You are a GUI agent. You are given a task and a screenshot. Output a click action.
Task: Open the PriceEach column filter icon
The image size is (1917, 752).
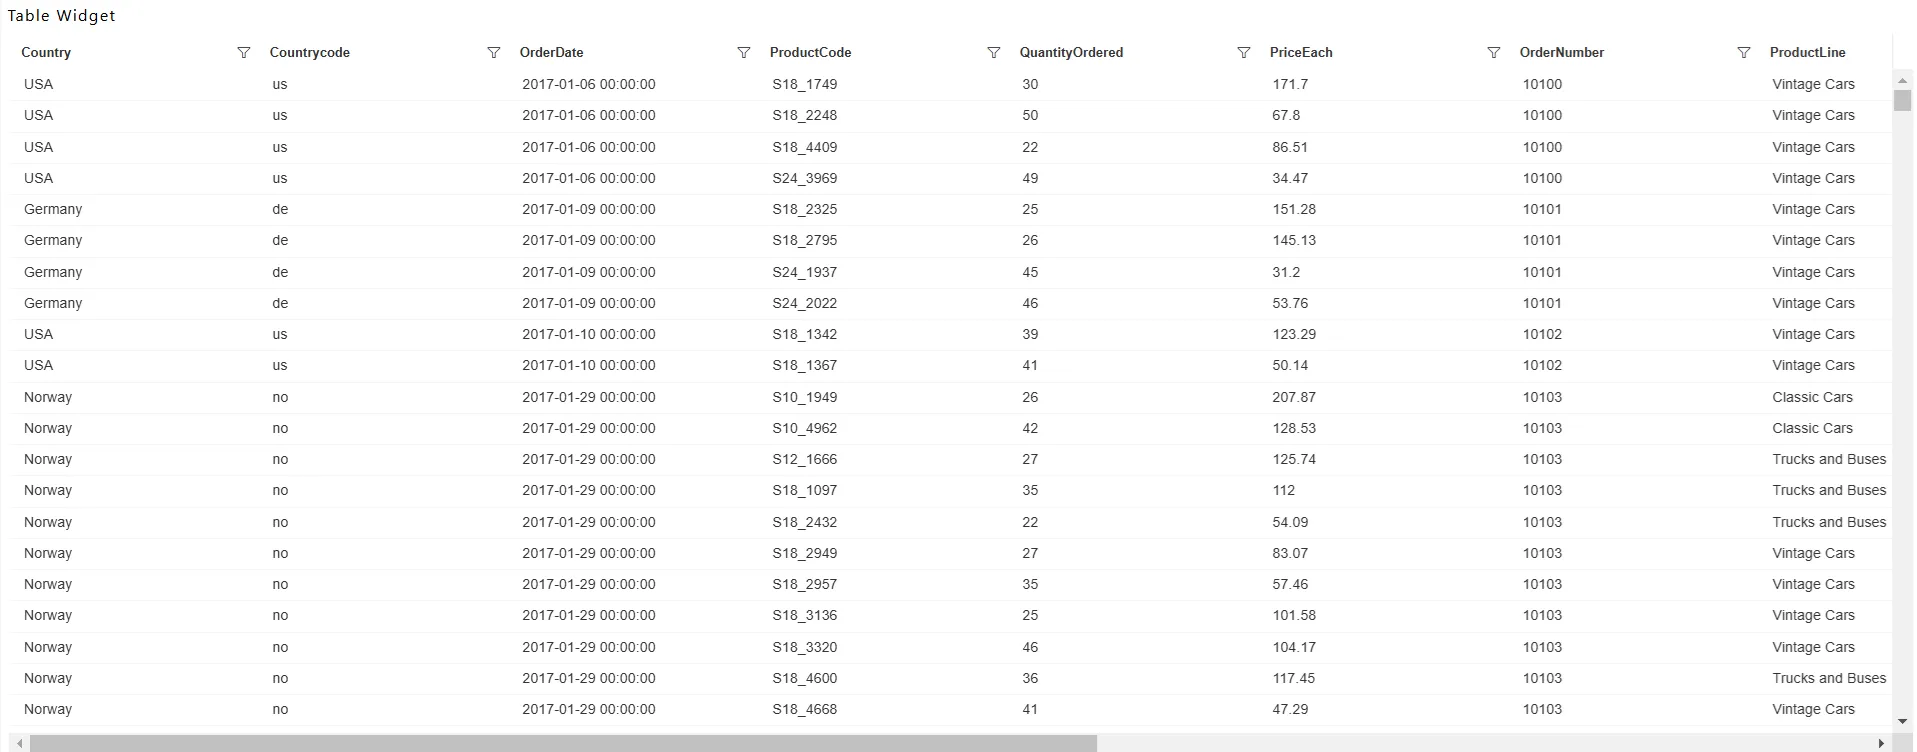1493,53
